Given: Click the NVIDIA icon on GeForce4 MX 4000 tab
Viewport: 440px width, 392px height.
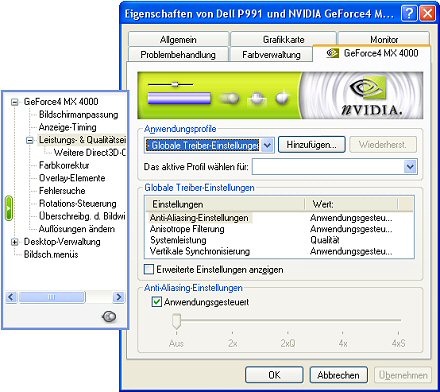Looking at the screenshot, I should (x=332, y=53).
